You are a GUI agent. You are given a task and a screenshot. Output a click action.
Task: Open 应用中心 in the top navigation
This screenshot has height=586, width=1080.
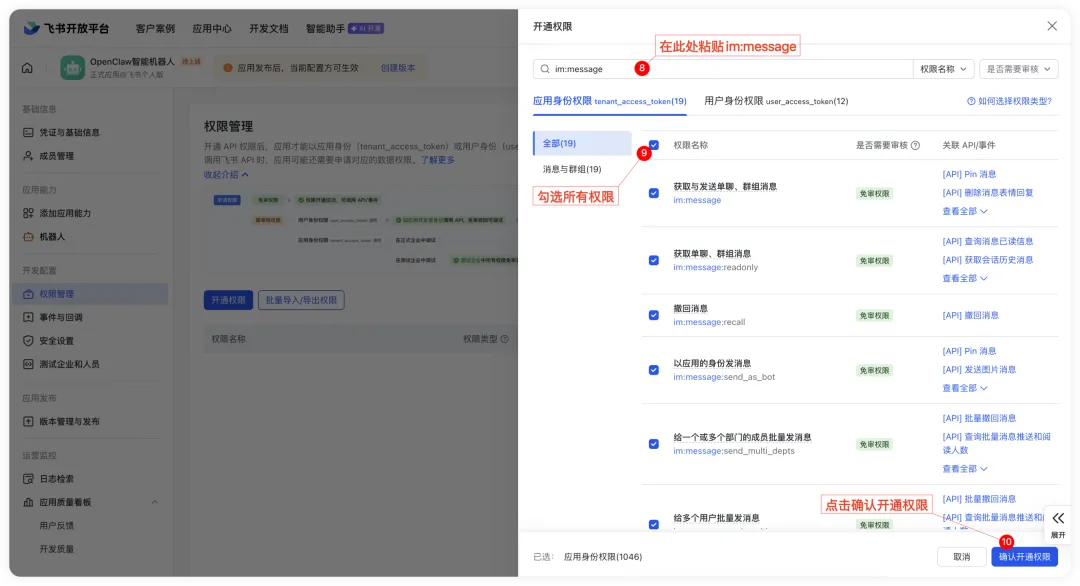pos(211,28)
